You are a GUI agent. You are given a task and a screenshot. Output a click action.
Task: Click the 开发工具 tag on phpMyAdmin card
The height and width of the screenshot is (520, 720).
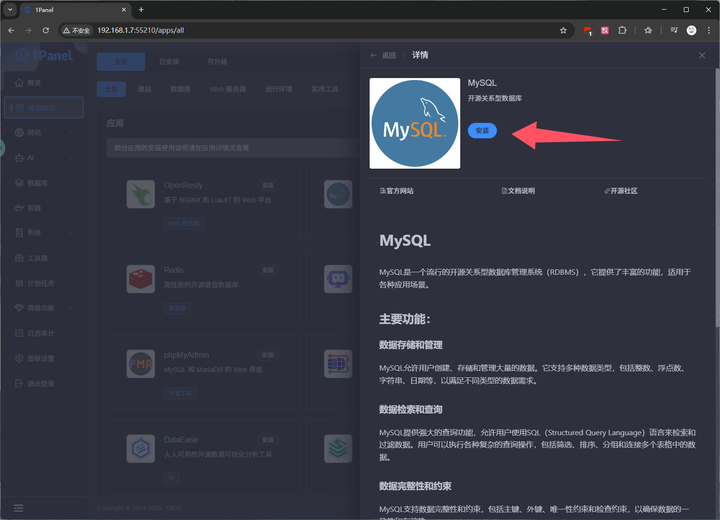tap(180, 393)
